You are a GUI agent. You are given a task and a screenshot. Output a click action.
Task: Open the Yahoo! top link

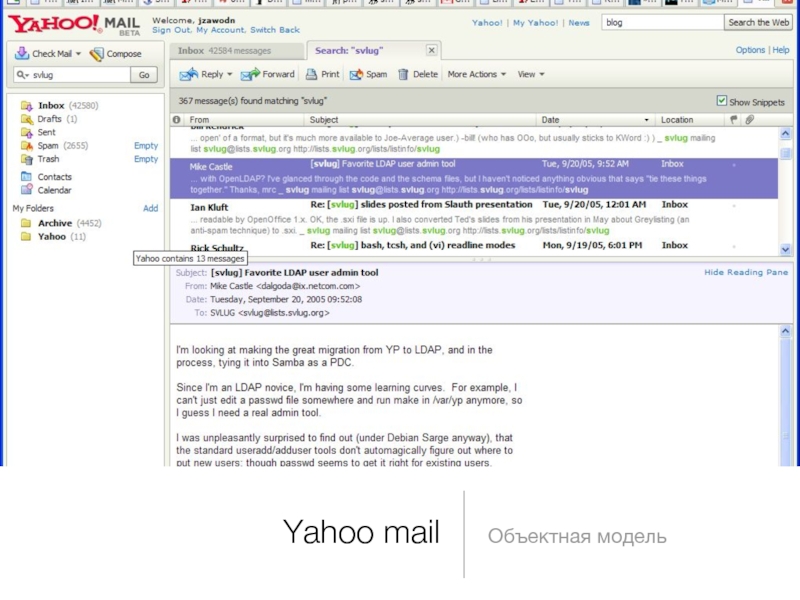coord(487,23)
